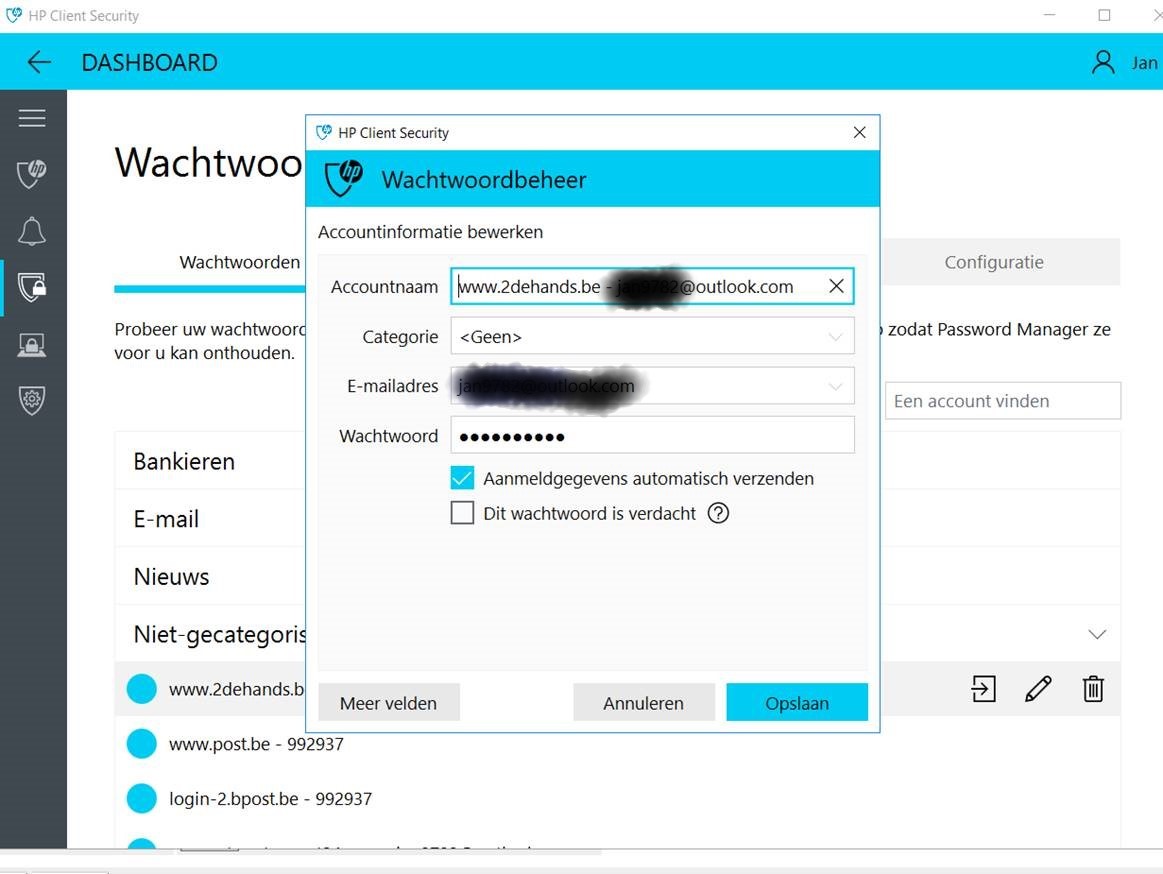The image size is (1163, 874).
Task: Select the Password Manager shield-lock sidebar icon
Action: pos(33,287)
